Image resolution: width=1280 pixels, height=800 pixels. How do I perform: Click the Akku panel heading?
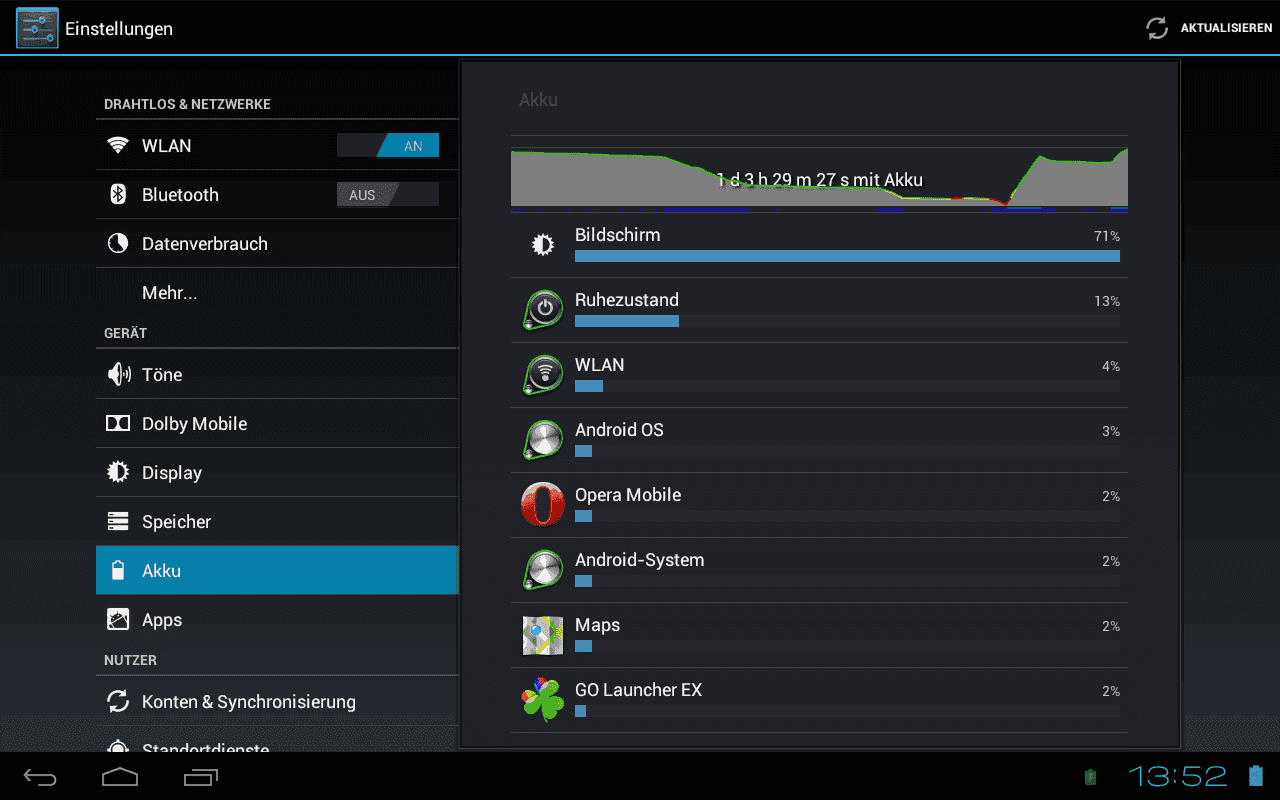(538, 100)
